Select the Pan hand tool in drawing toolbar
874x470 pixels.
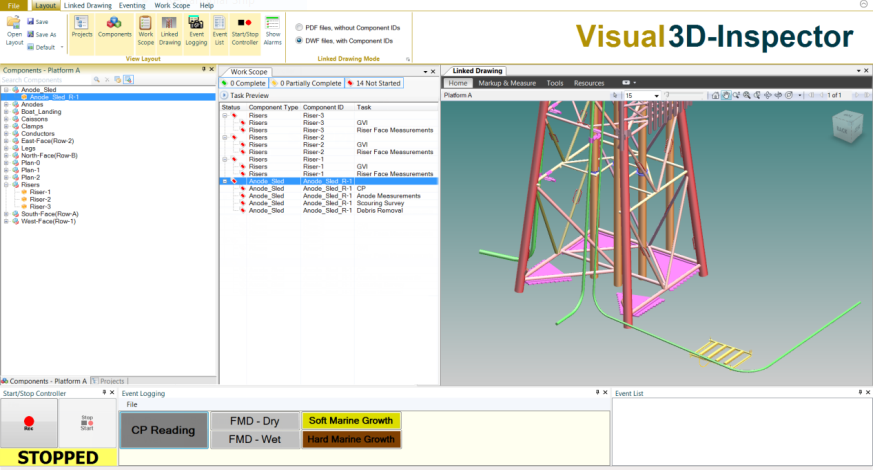726,95
